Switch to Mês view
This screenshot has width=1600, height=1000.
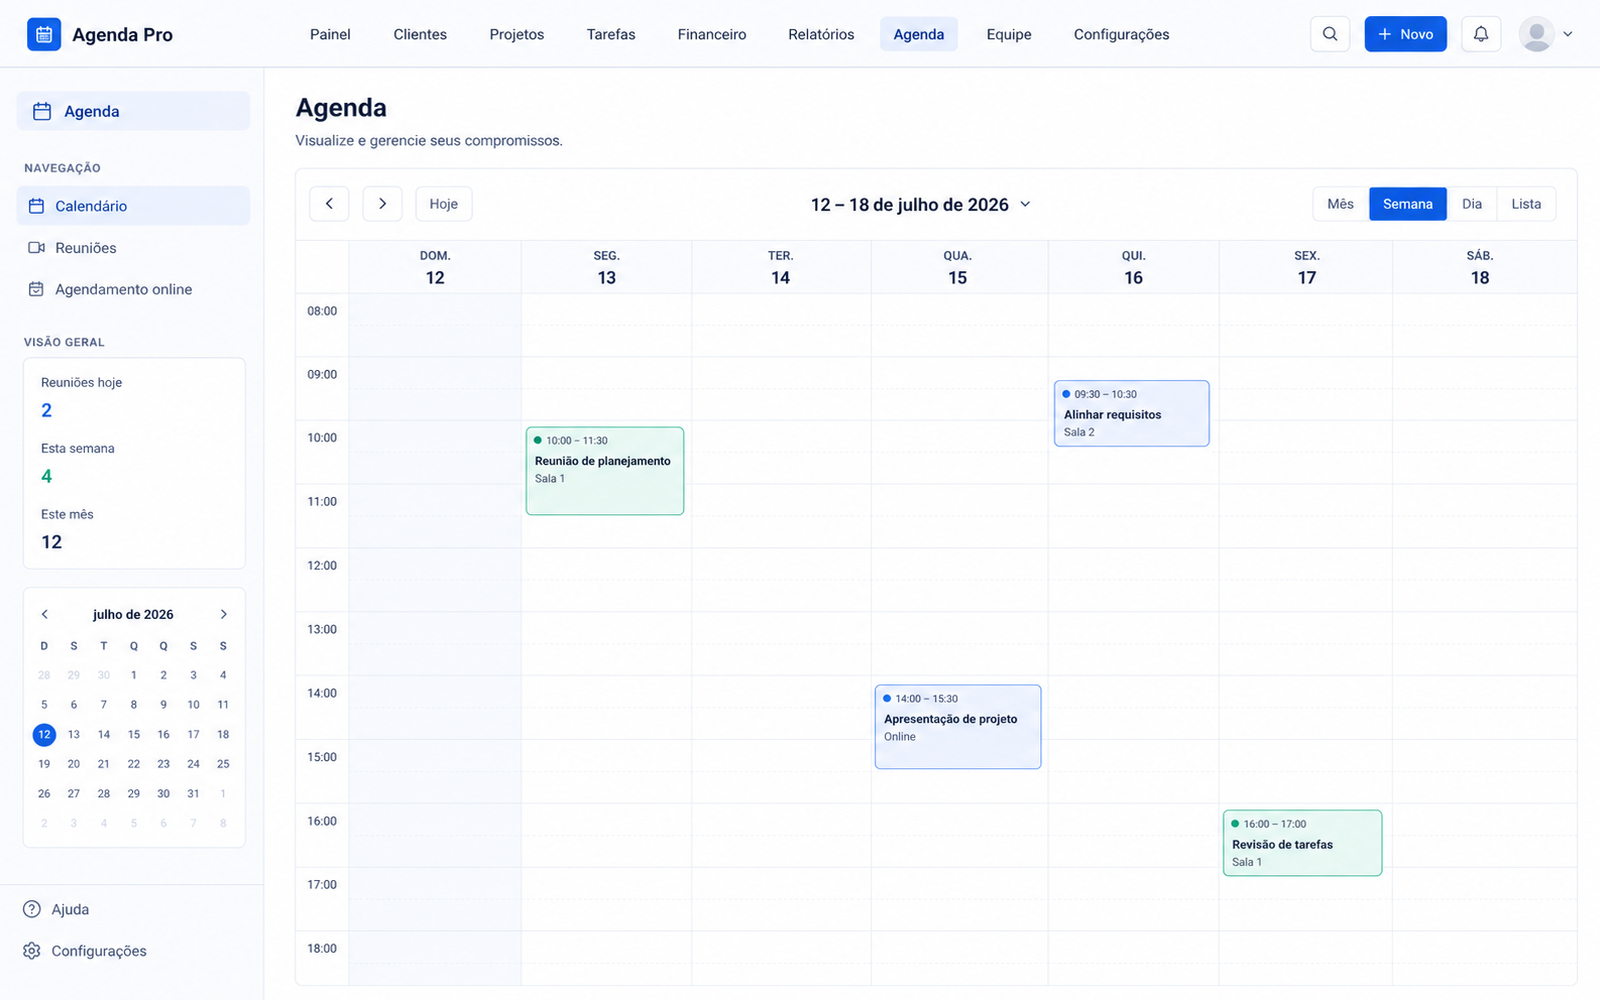1341,204
